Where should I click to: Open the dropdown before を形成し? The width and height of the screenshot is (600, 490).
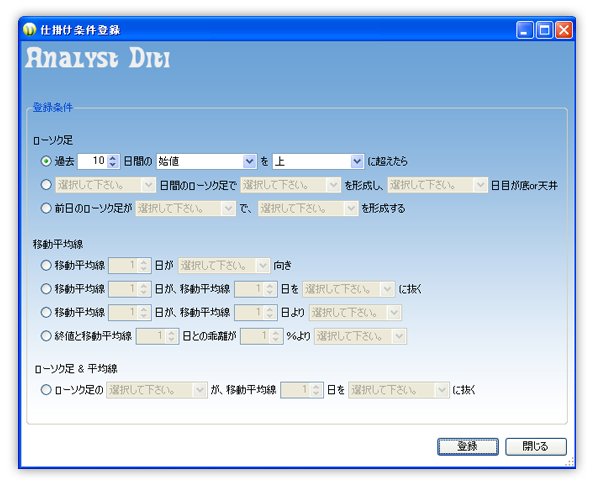[x=290, y=185]
